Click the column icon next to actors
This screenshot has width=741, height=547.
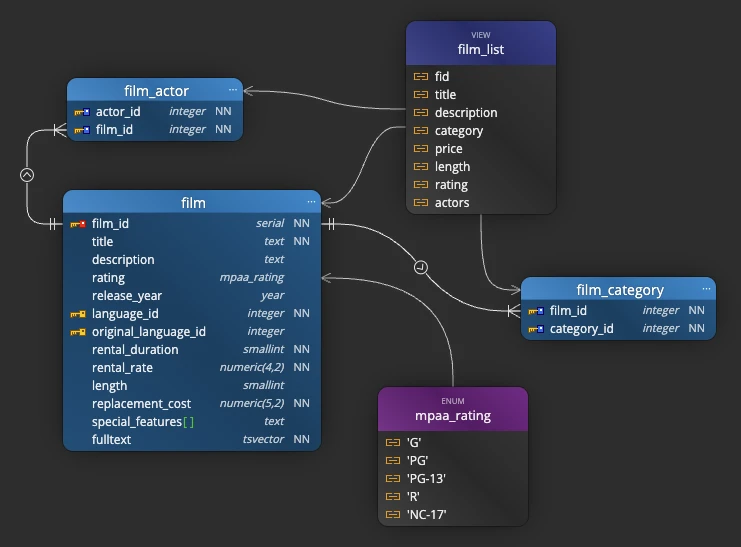pos(421,202)
